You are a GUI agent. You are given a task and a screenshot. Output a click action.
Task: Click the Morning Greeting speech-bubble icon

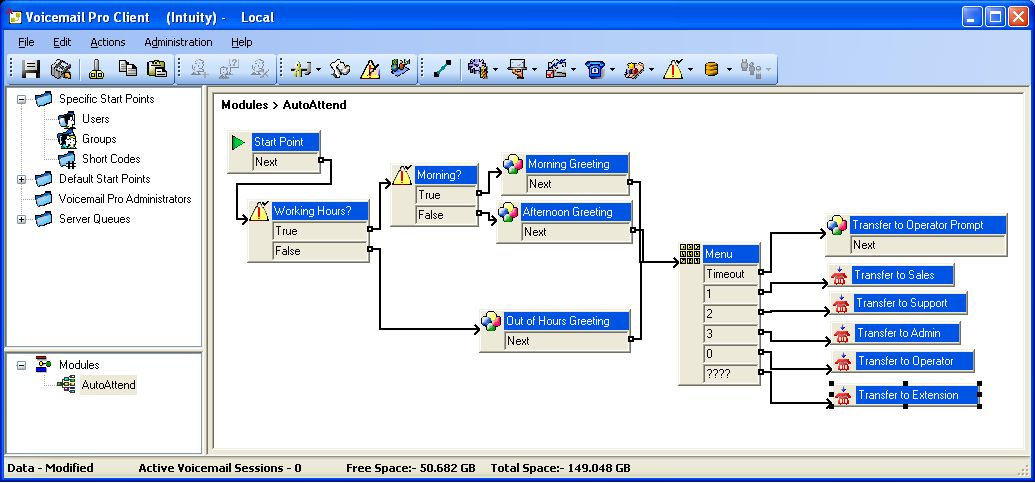coord(513,164)
